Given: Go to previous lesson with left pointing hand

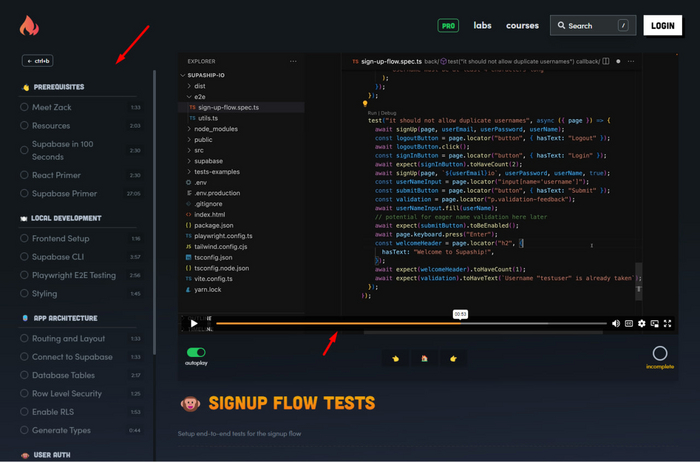Looking at the screenshot, I should point(396,358).
